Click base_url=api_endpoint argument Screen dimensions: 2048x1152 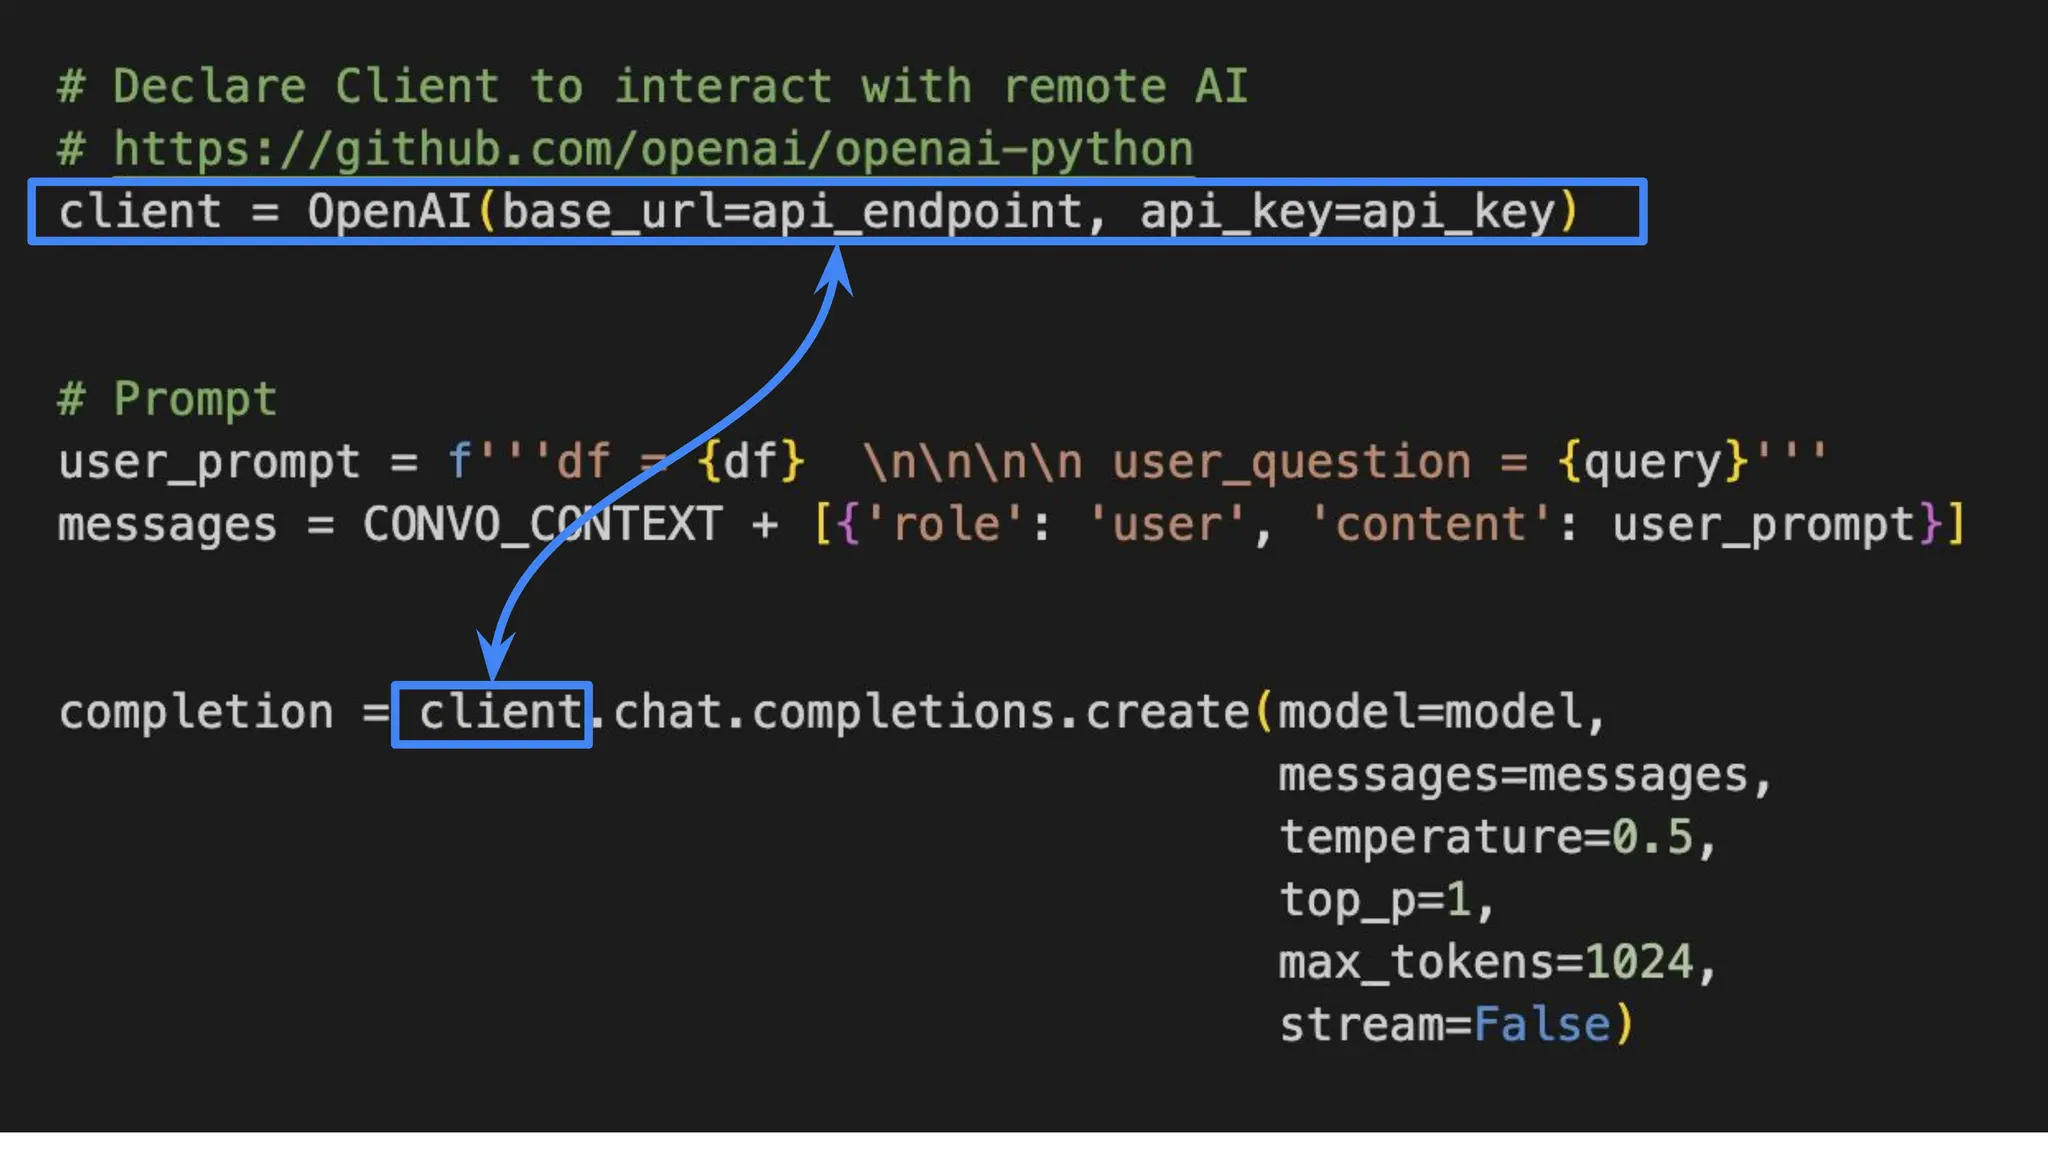[x=791, y=212]
